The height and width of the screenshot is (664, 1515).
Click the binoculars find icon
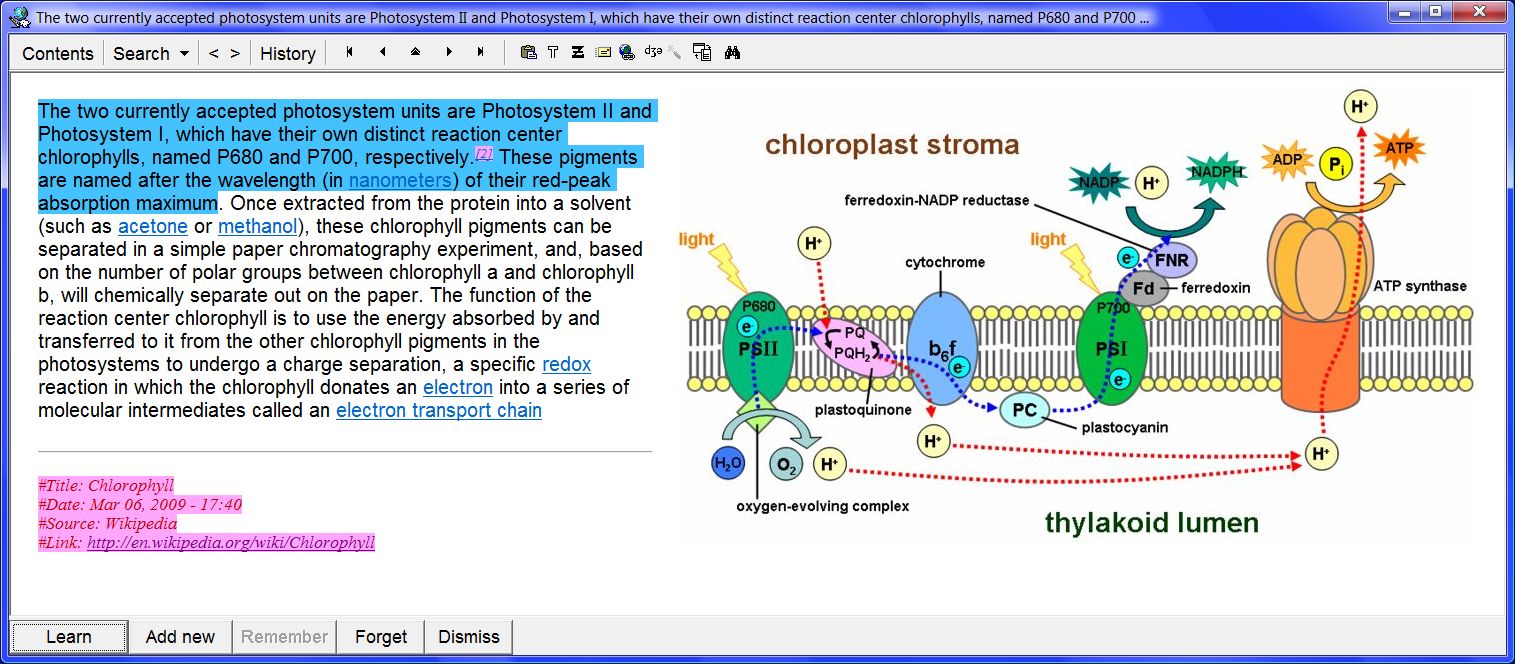[x=732, y=53]
